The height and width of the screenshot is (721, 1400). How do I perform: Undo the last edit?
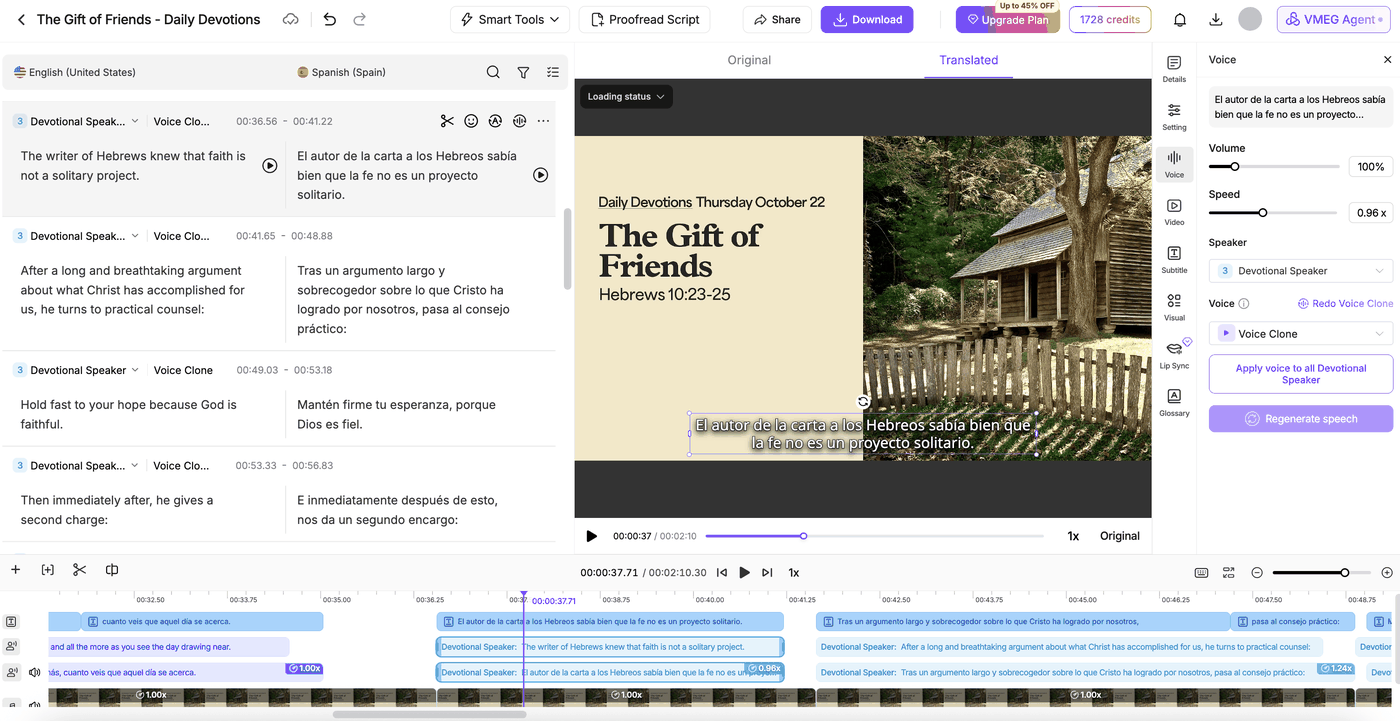click(330, 19)
